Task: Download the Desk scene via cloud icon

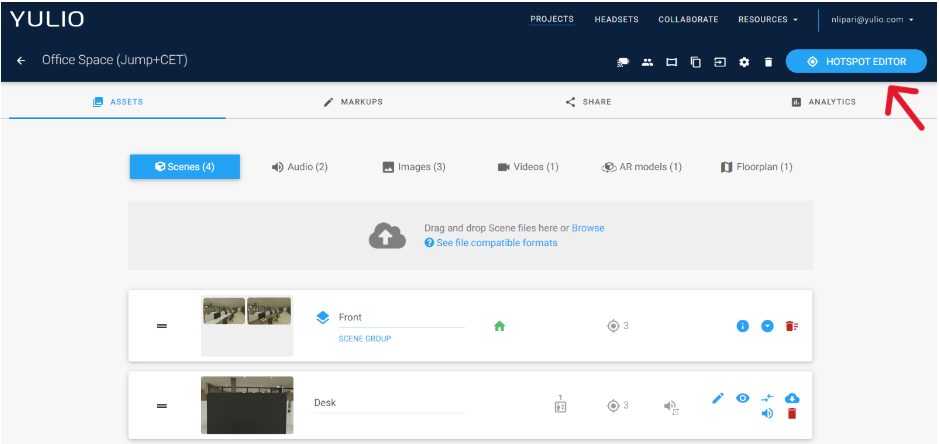Action: (x=793, y=398)
